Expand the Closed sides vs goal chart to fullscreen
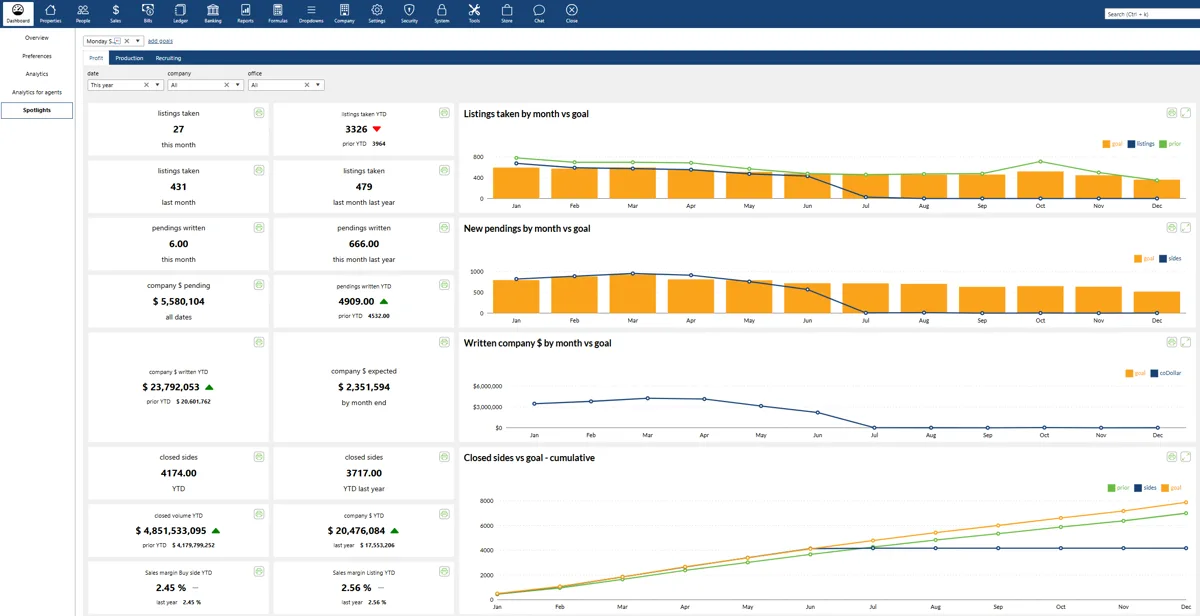1200x616 pixels. click(1186, 457)
